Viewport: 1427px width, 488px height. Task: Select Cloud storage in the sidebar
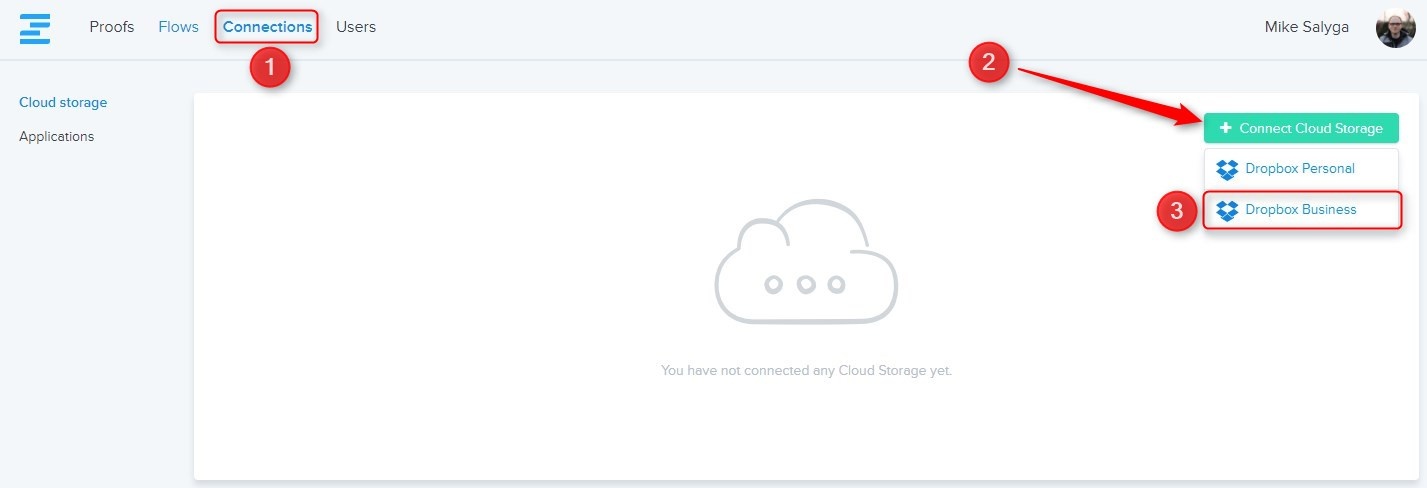(63, 102)
